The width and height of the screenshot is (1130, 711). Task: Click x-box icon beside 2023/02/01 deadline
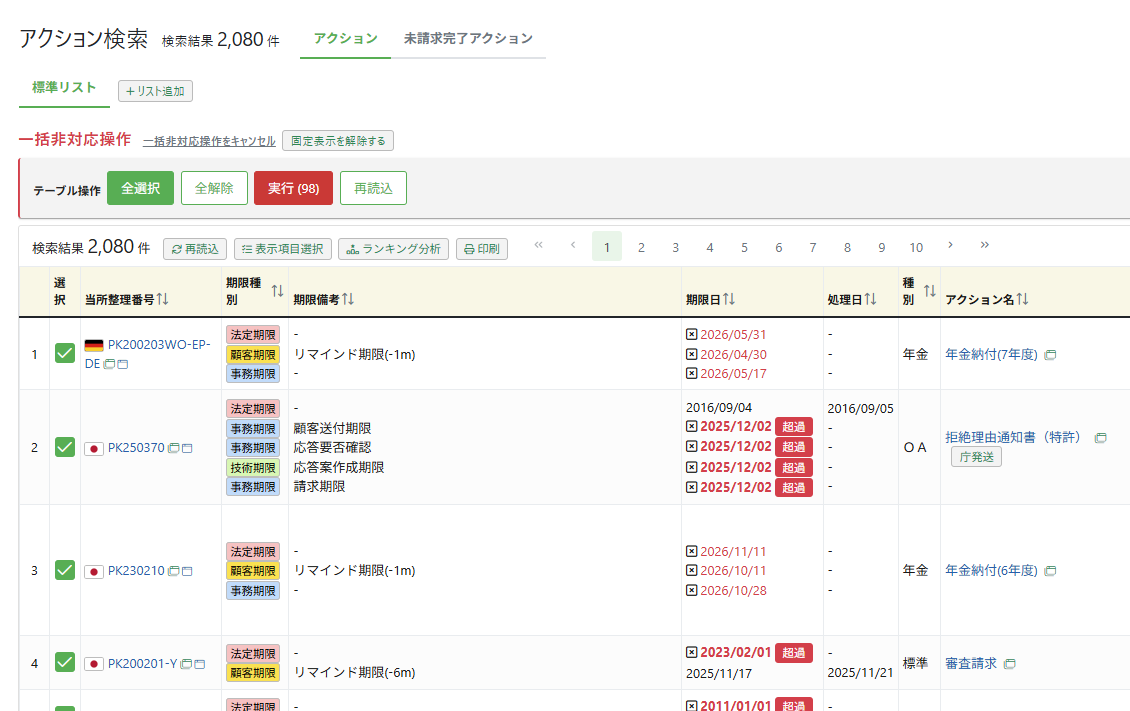691,652
